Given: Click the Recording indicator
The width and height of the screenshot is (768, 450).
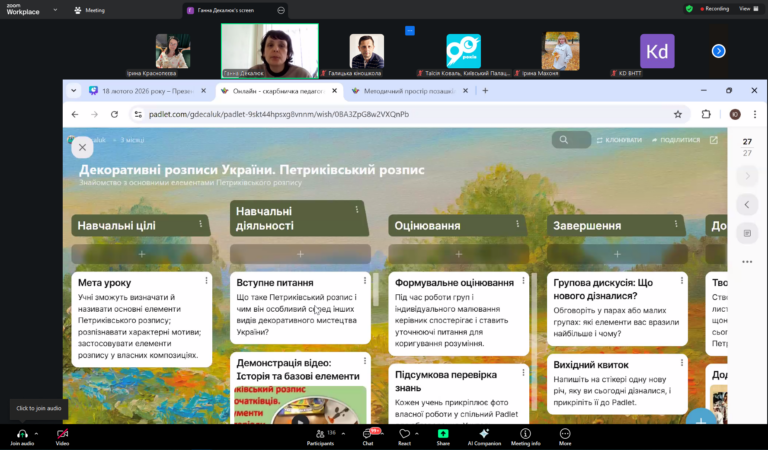Looking at the screenshot, I should point(715,9).
